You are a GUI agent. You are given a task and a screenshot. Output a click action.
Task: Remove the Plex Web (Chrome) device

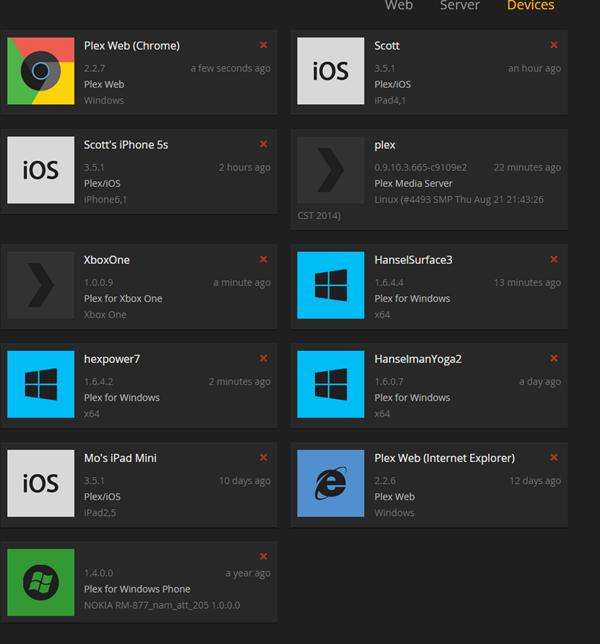coord(264,45)
